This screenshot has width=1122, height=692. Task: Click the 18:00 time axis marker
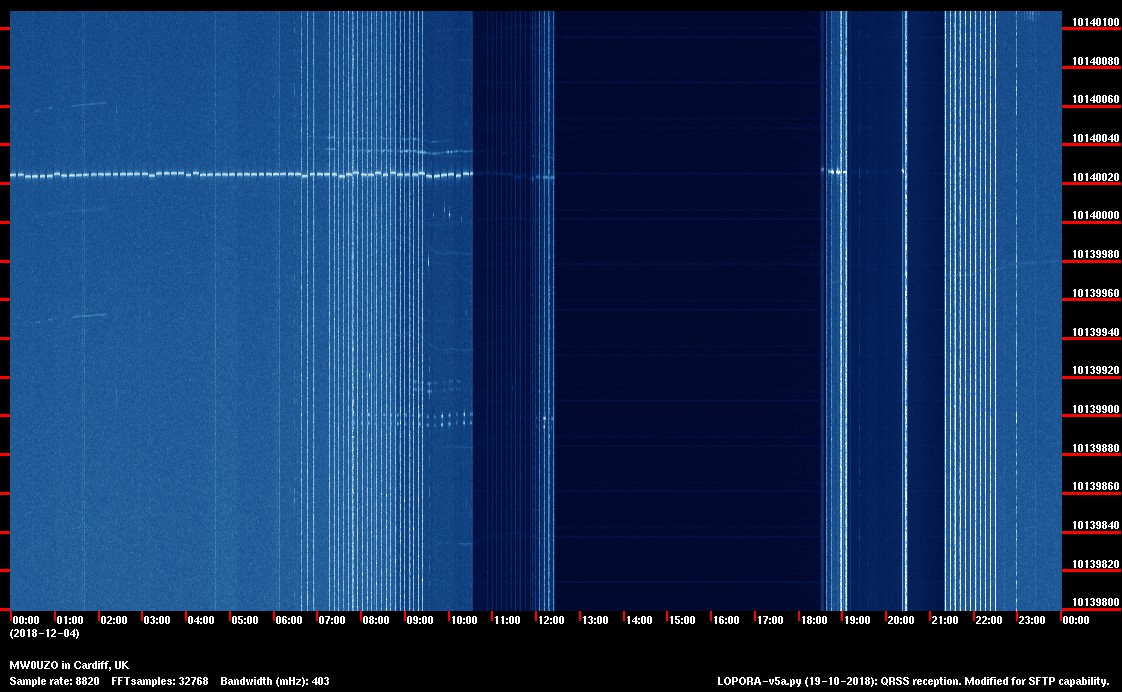[814, 621]
